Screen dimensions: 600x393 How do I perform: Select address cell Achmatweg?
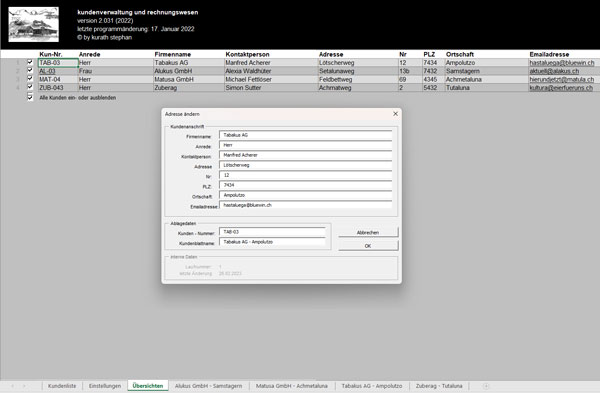[358, 88]
